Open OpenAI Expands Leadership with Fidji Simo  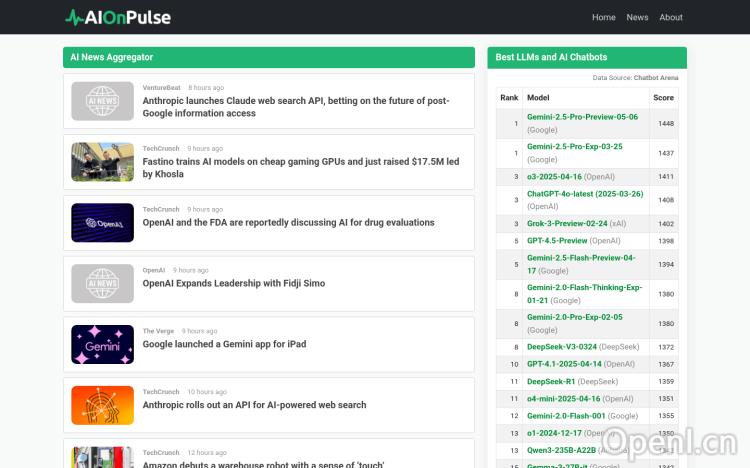click(x=233, y=283)
